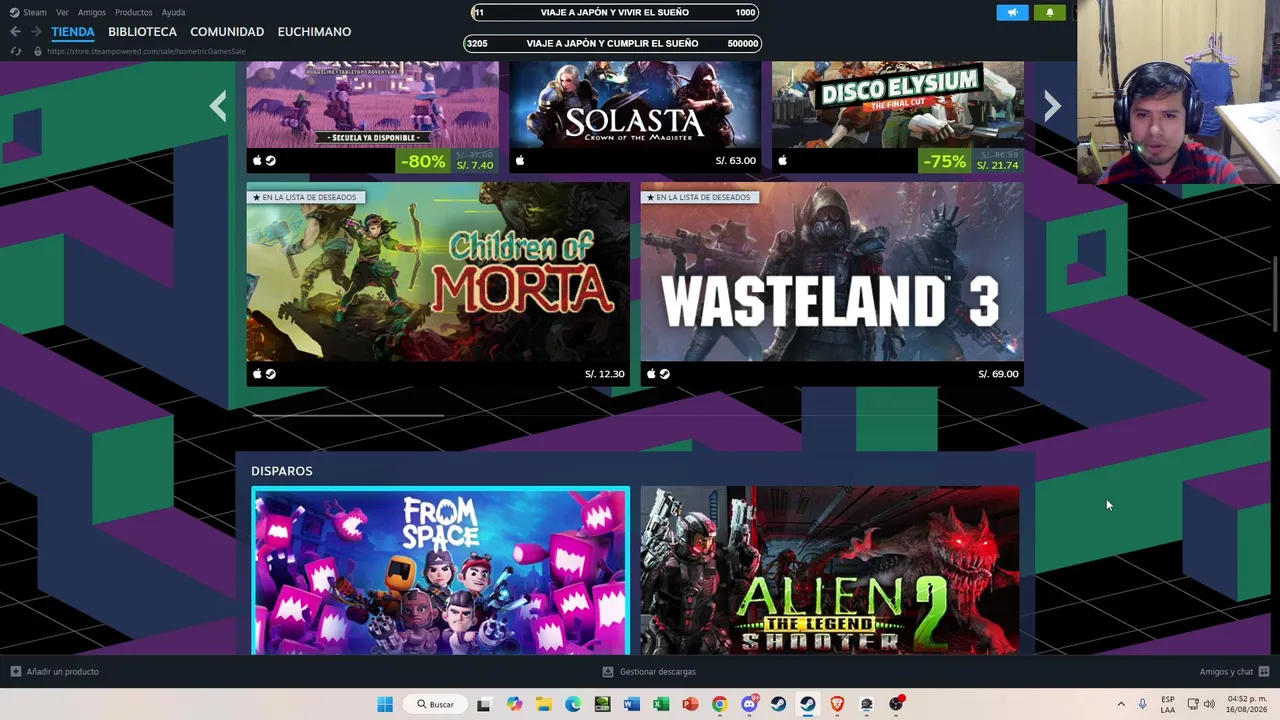
Task: Open the NVIDIA app from the taskbar
Action: 602,704
